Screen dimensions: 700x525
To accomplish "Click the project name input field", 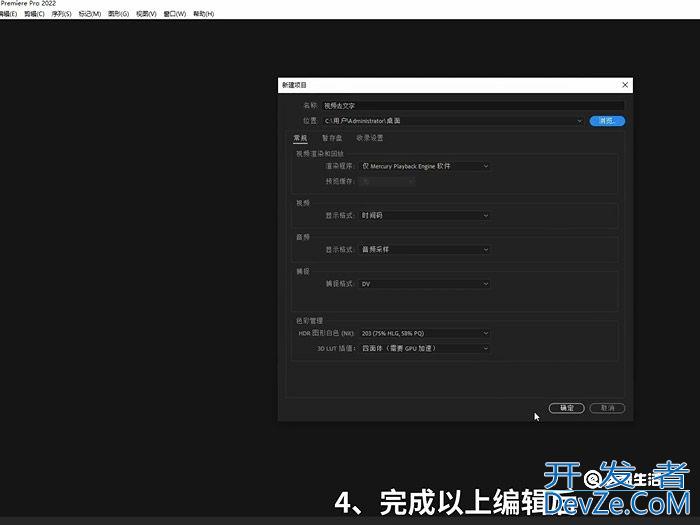I will click(x=473, y=106).
